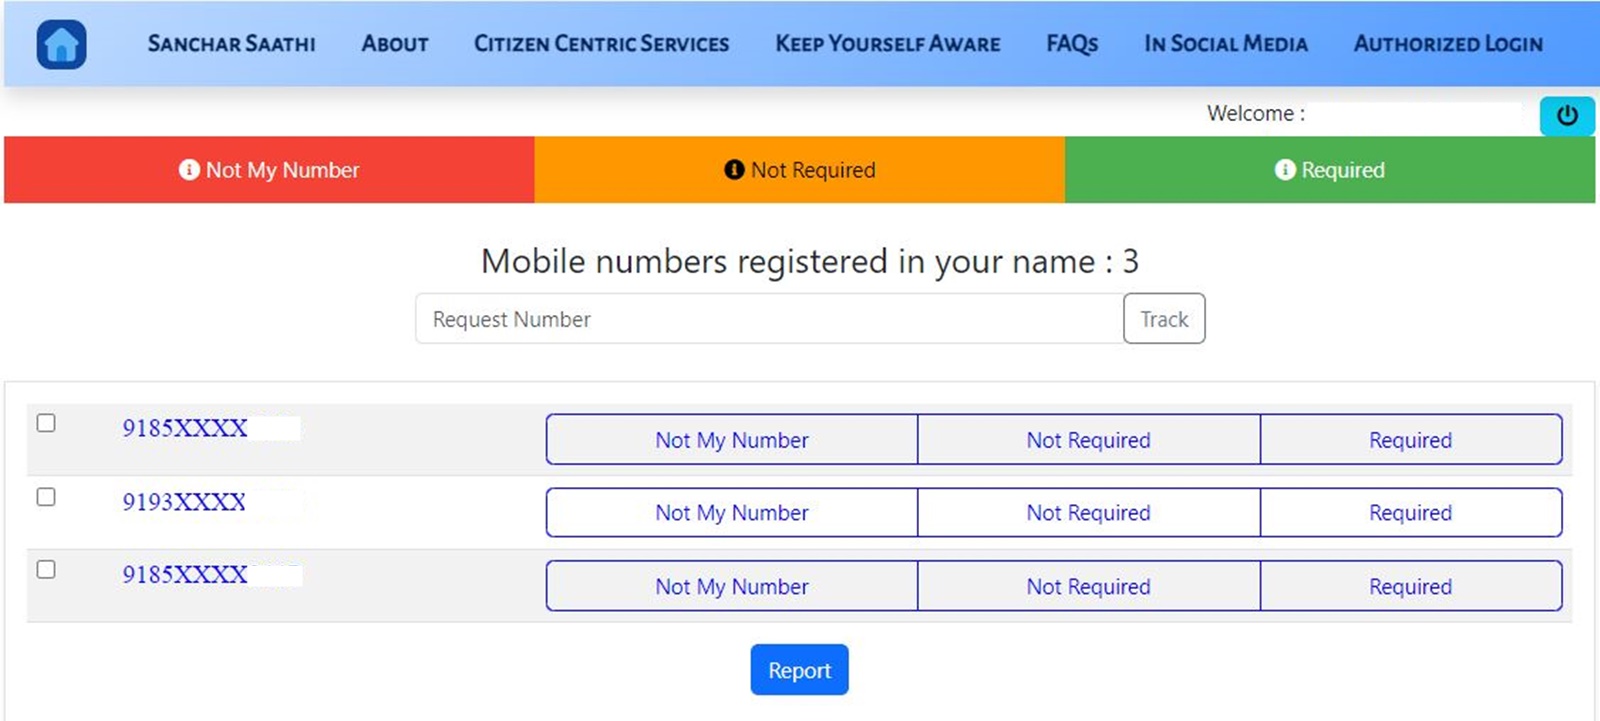1600x721 pixels.
Task: Click the info icon beside Not Required banner
Action: tap(733, 170)
